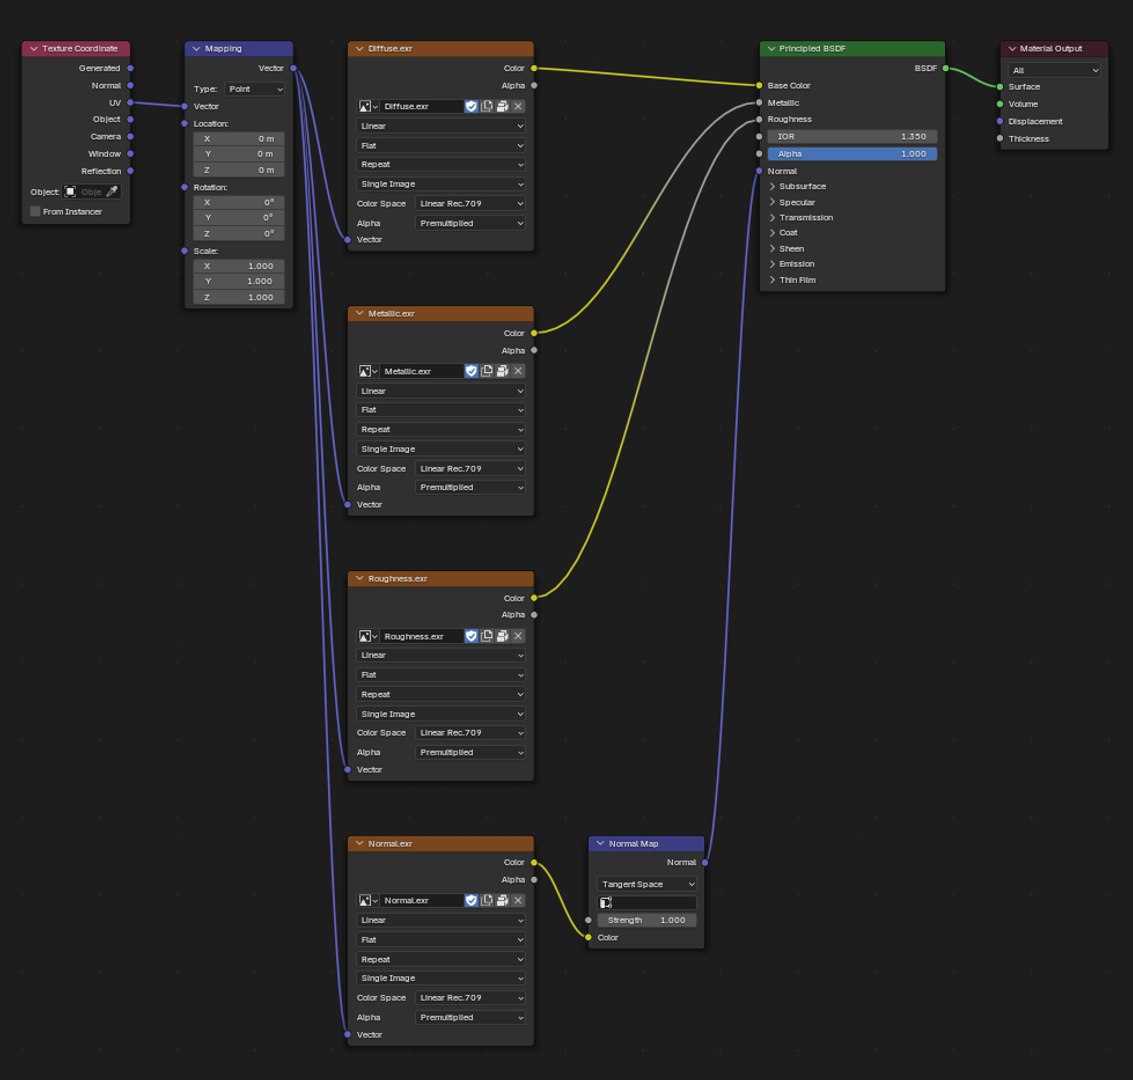Open Roughness.exr Repeat extension dropdown
This screenshot has width=1133, height=1080.
click(x=441, y=694)
